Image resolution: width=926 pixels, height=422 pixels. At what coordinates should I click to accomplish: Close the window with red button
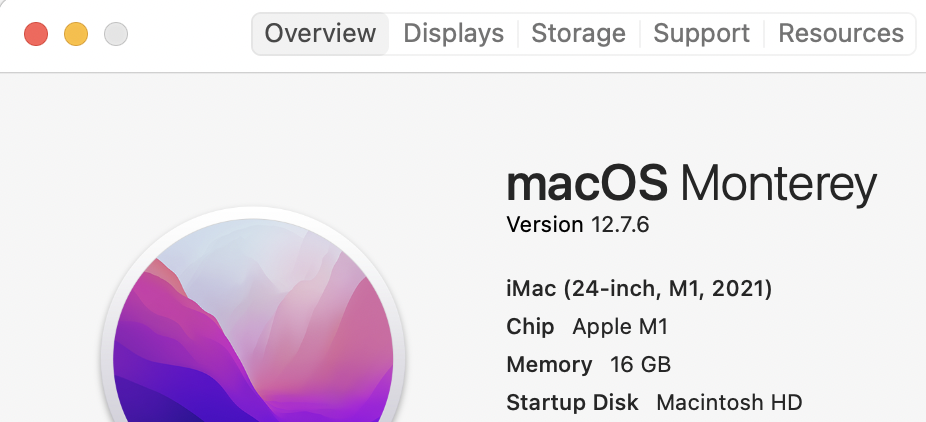[x=36, y=35]
